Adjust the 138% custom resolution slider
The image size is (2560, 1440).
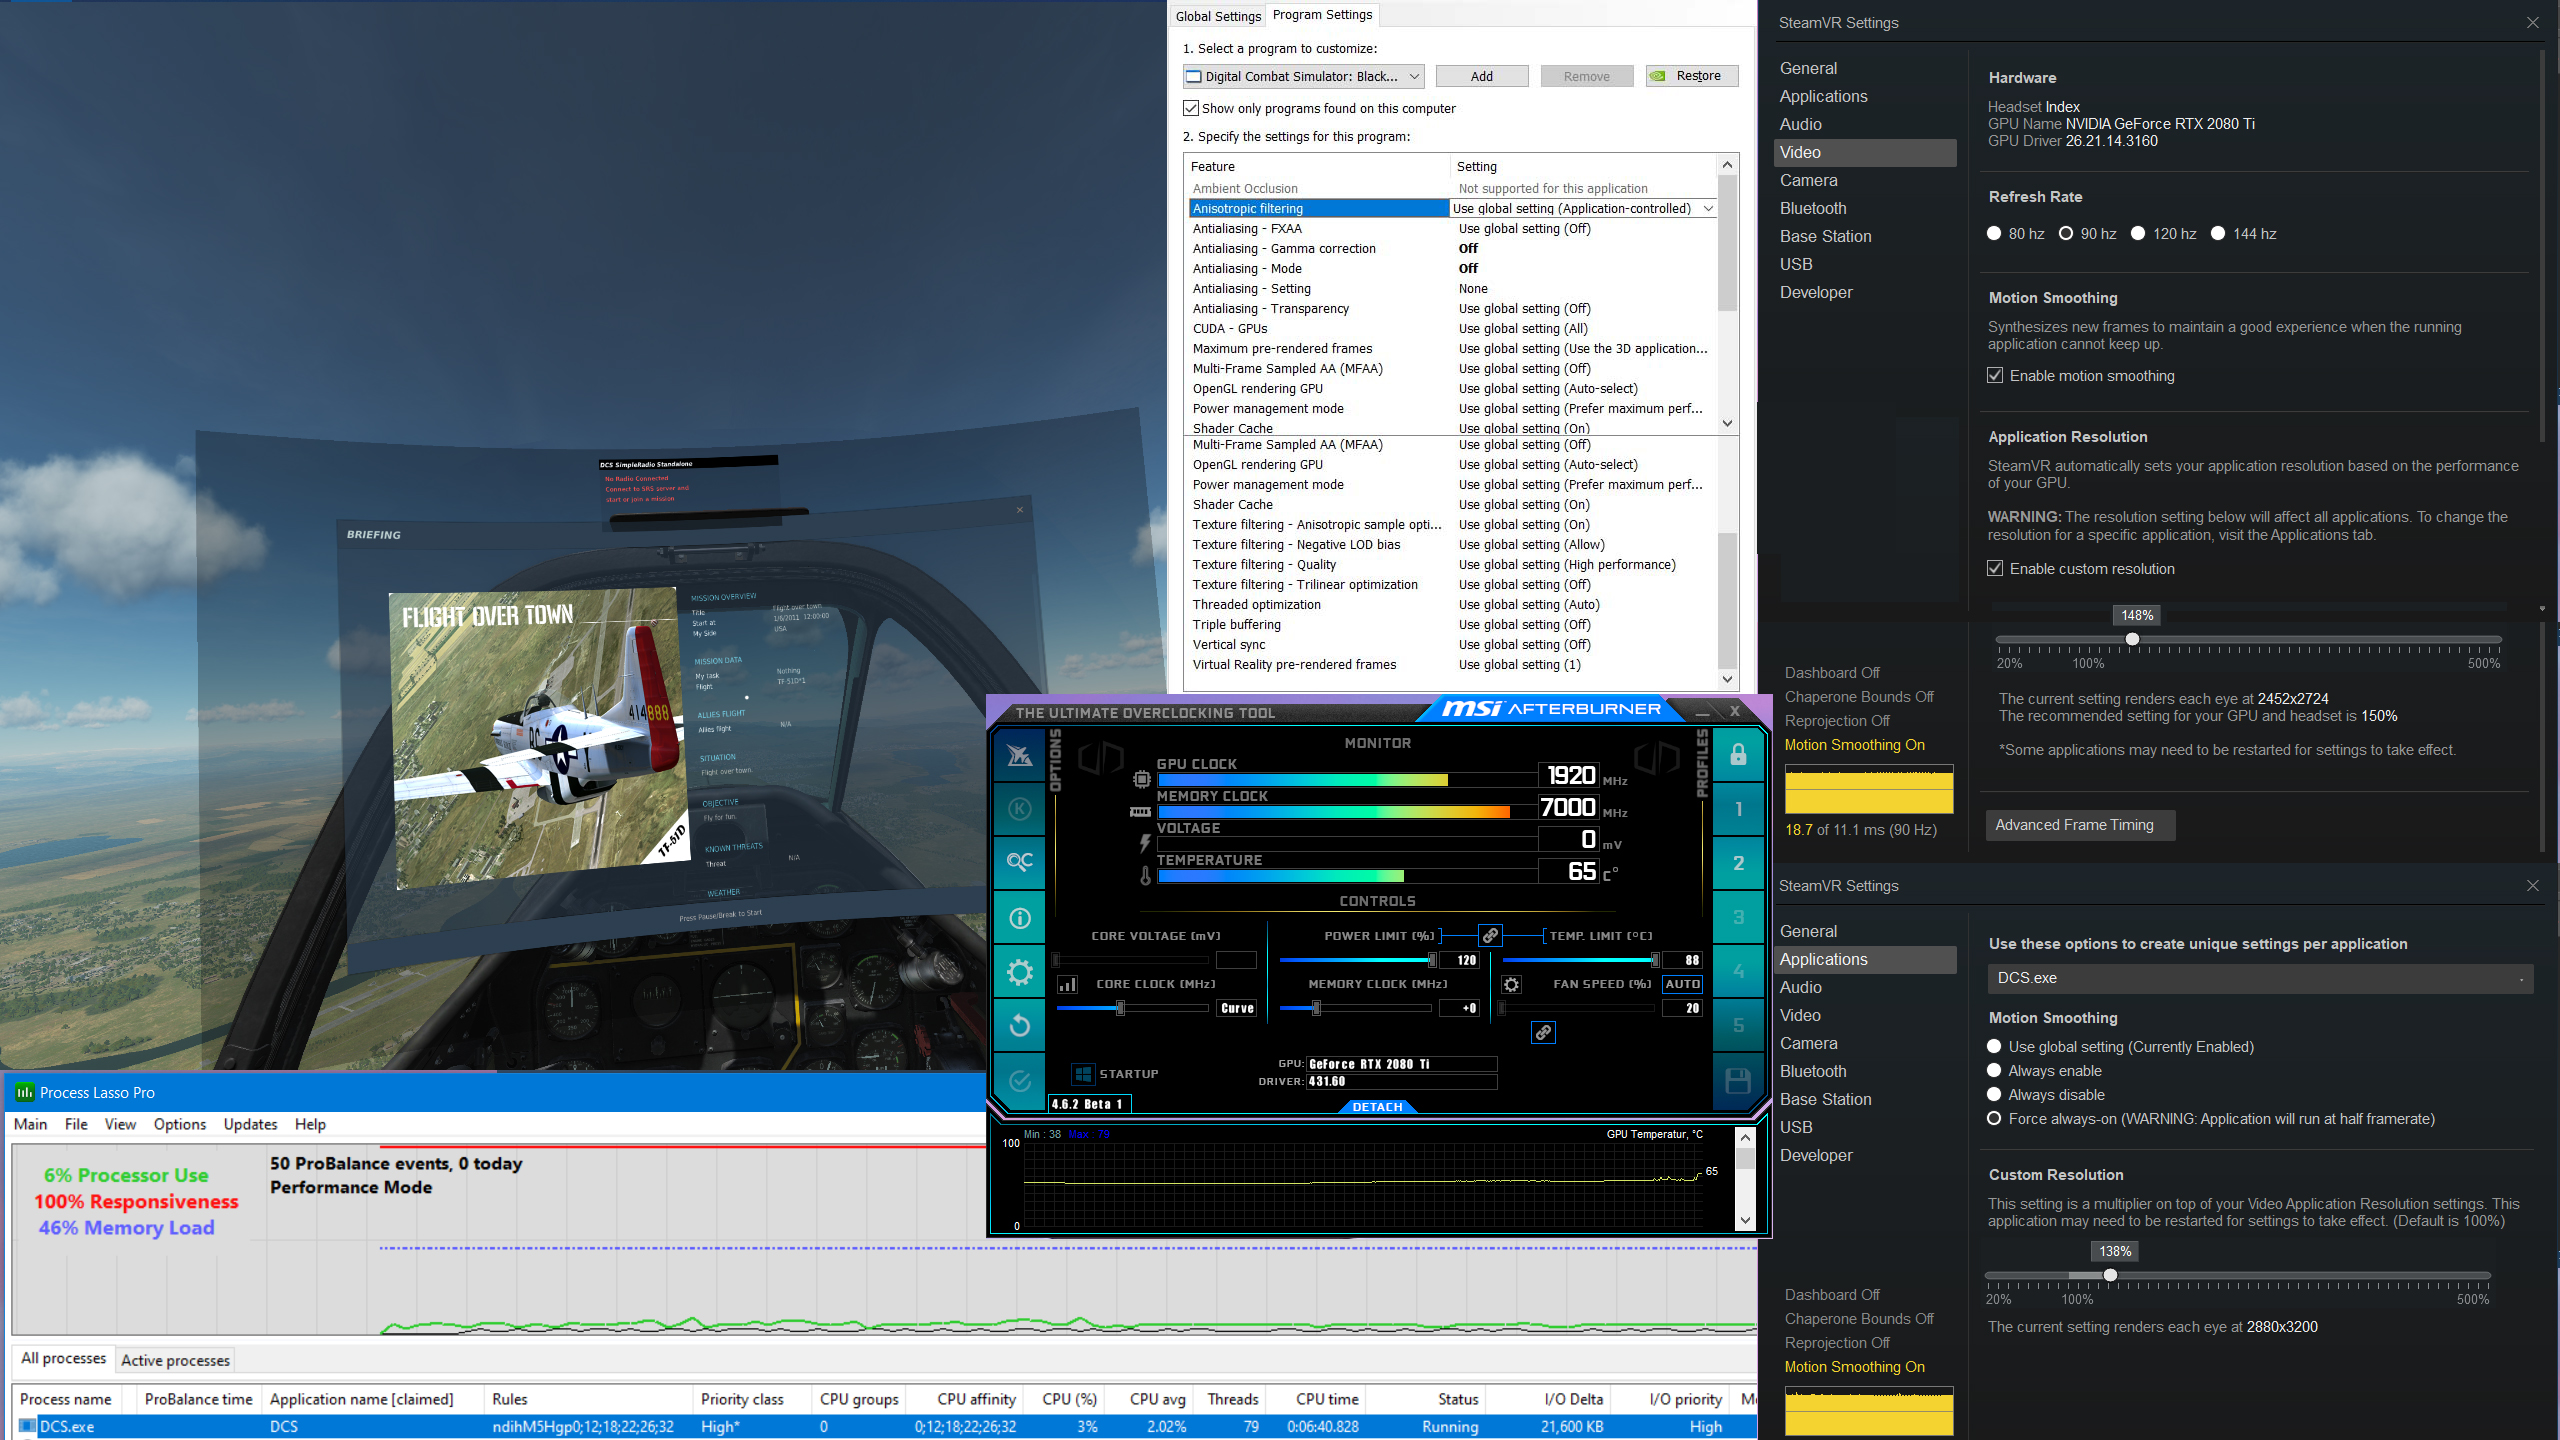pos(2110,1275)
